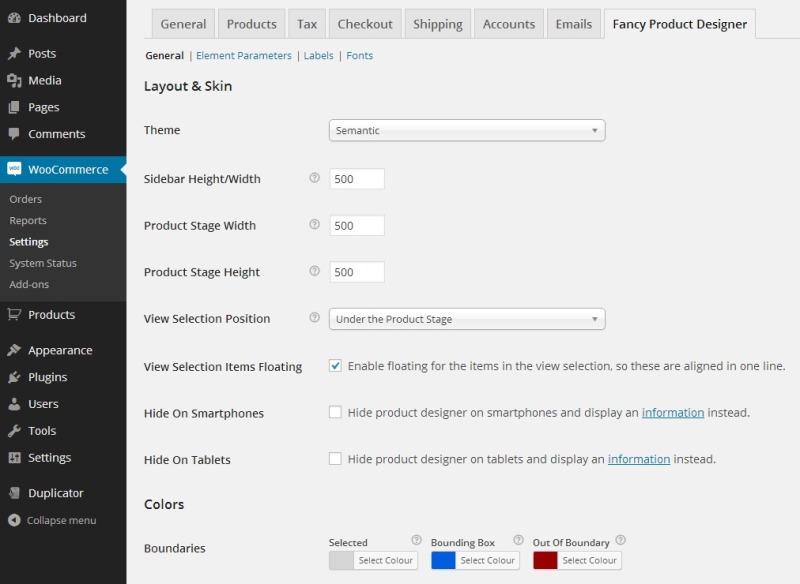Open Reports under WooCommerce menu
Screen dimensions: 800x584
coord(28,221)
